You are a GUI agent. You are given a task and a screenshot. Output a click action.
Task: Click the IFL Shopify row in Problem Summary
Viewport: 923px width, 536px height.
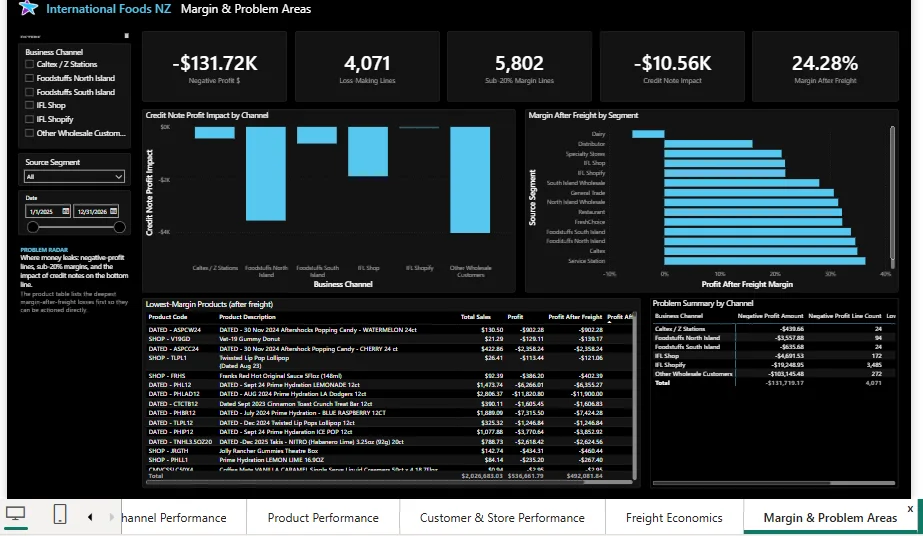[x=774, y=365]
